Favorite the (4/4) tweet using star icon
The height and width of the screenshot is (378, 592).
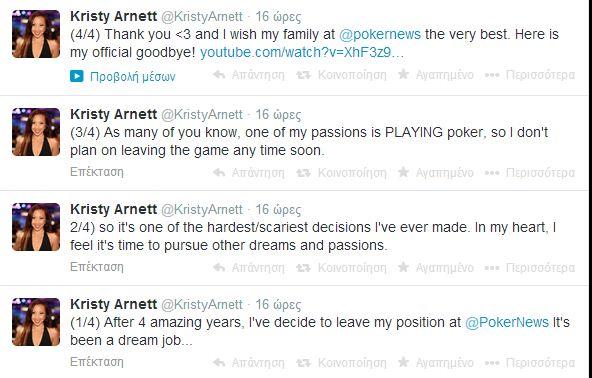403,74
